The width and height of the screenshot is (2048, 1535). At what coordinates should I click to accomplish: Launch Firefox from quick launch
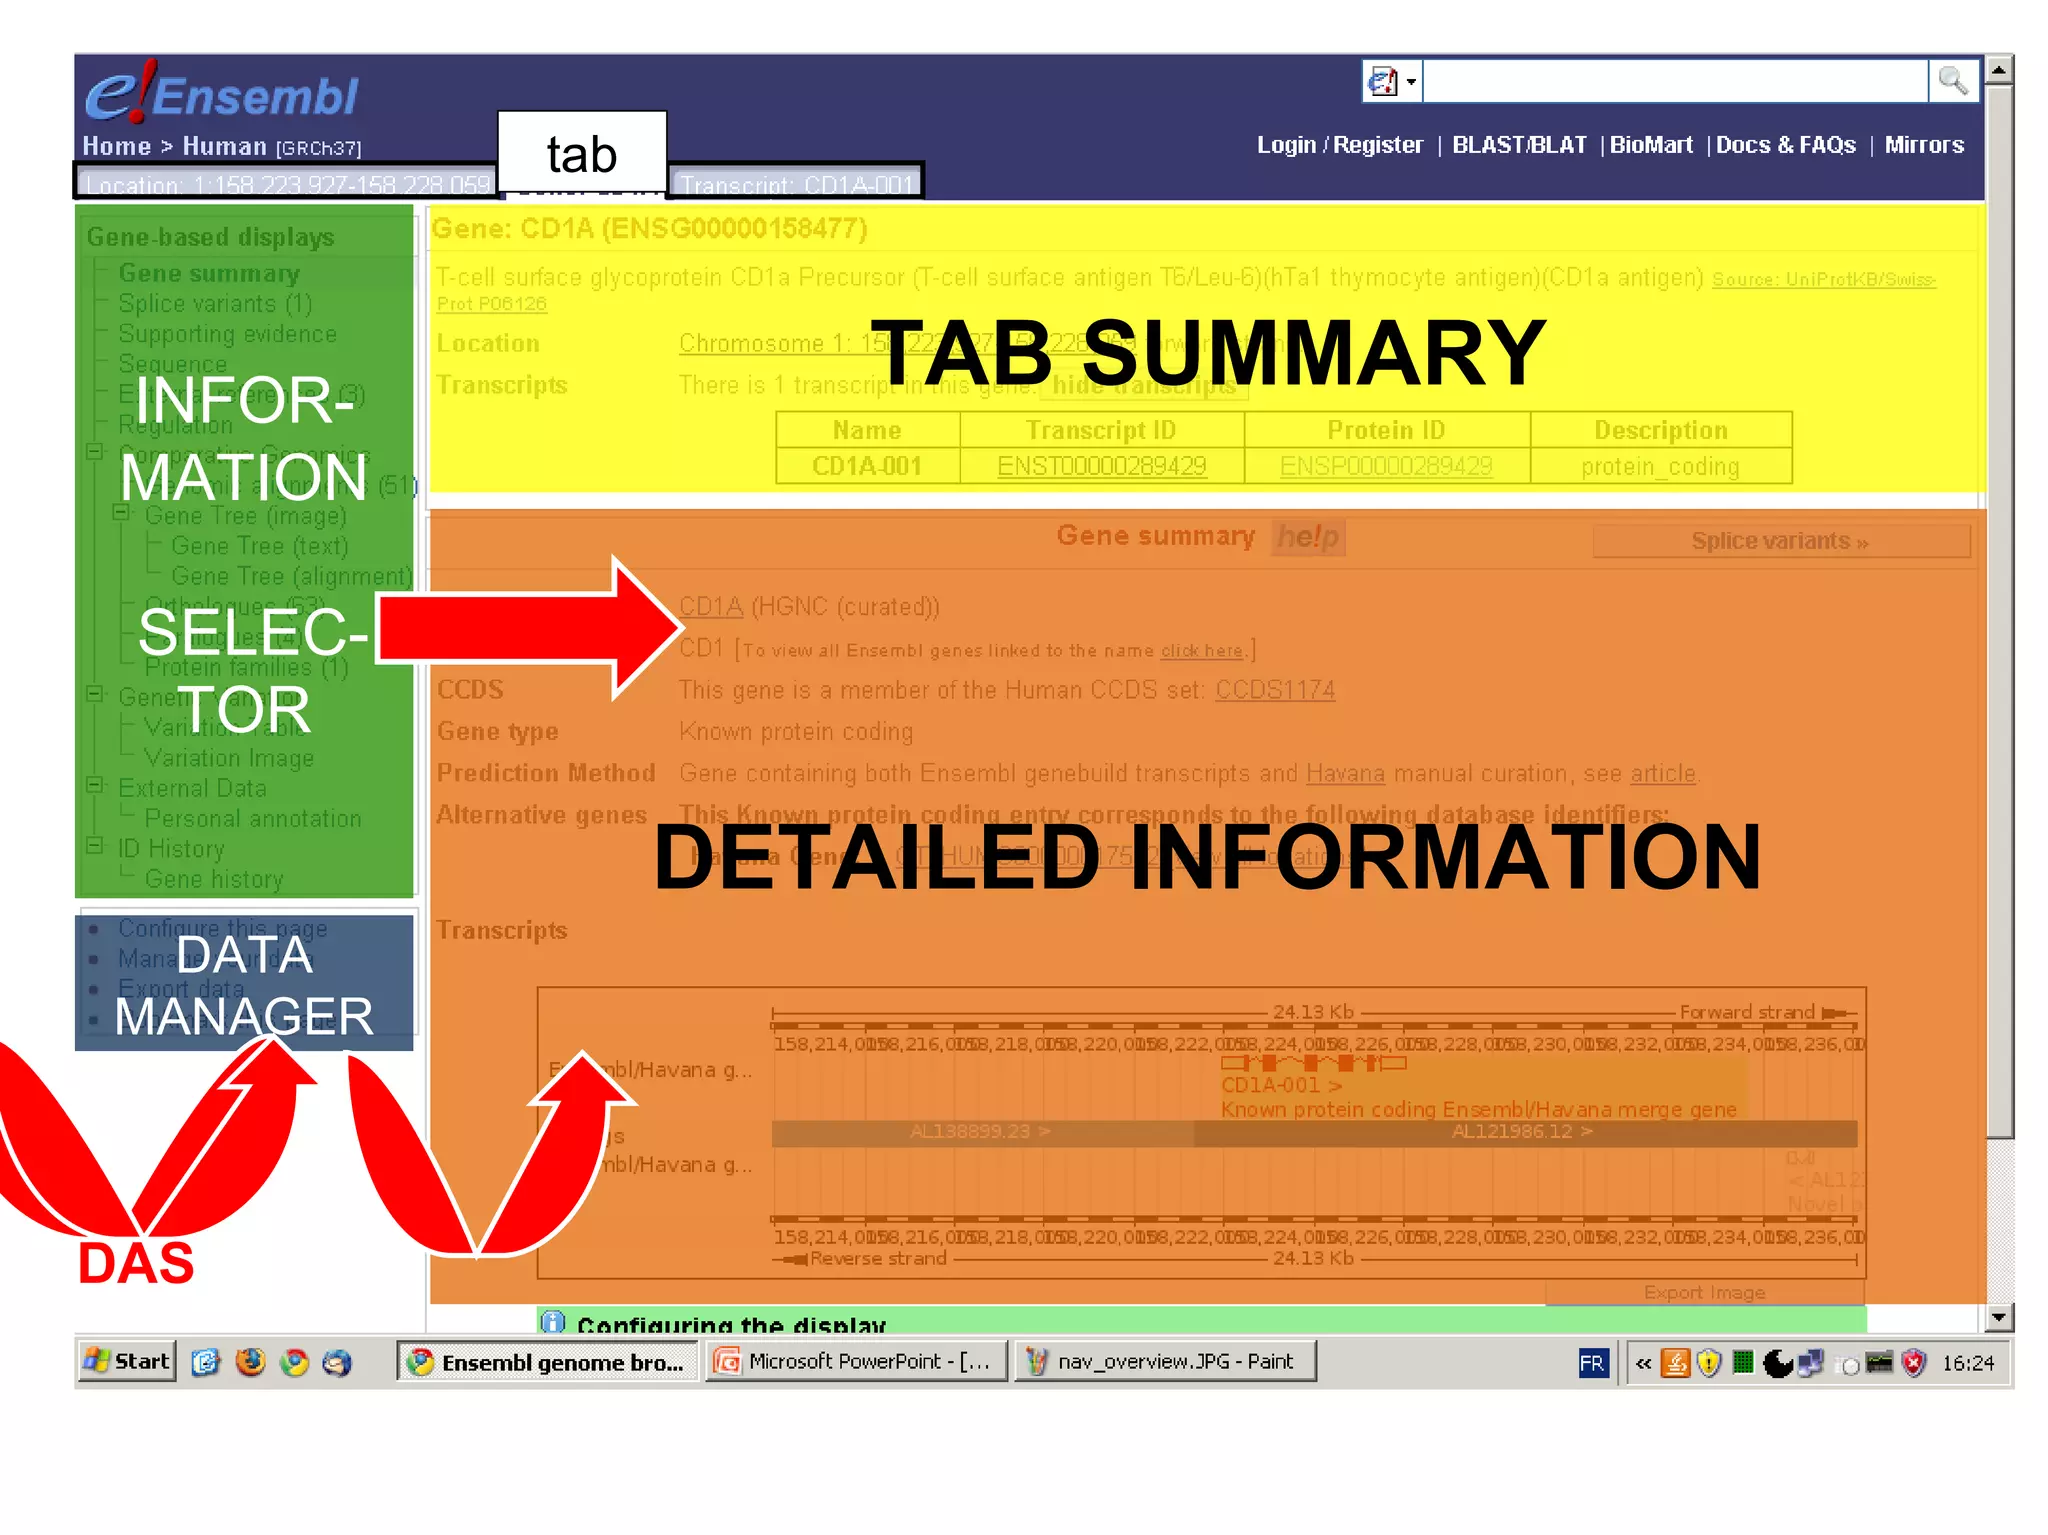pos(250,1362)
